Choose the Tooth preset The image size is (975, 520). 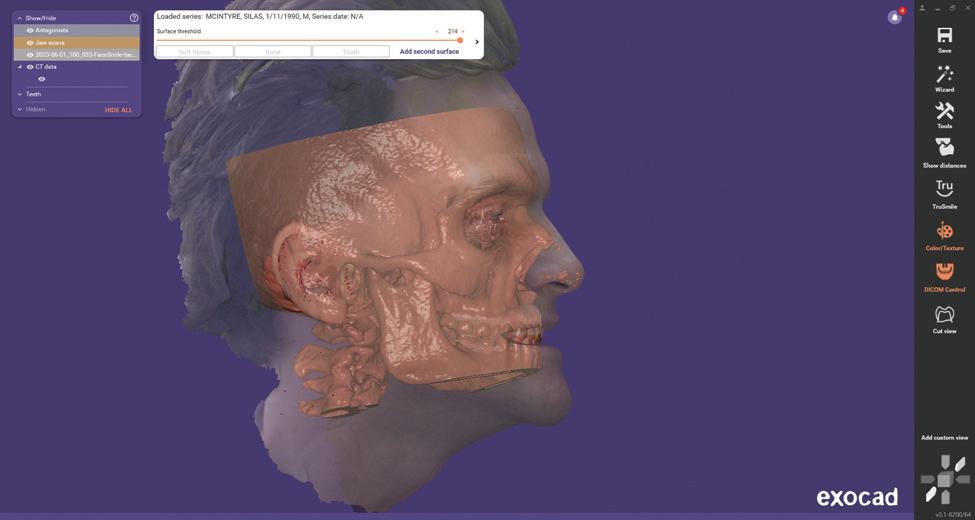[351, 52]
